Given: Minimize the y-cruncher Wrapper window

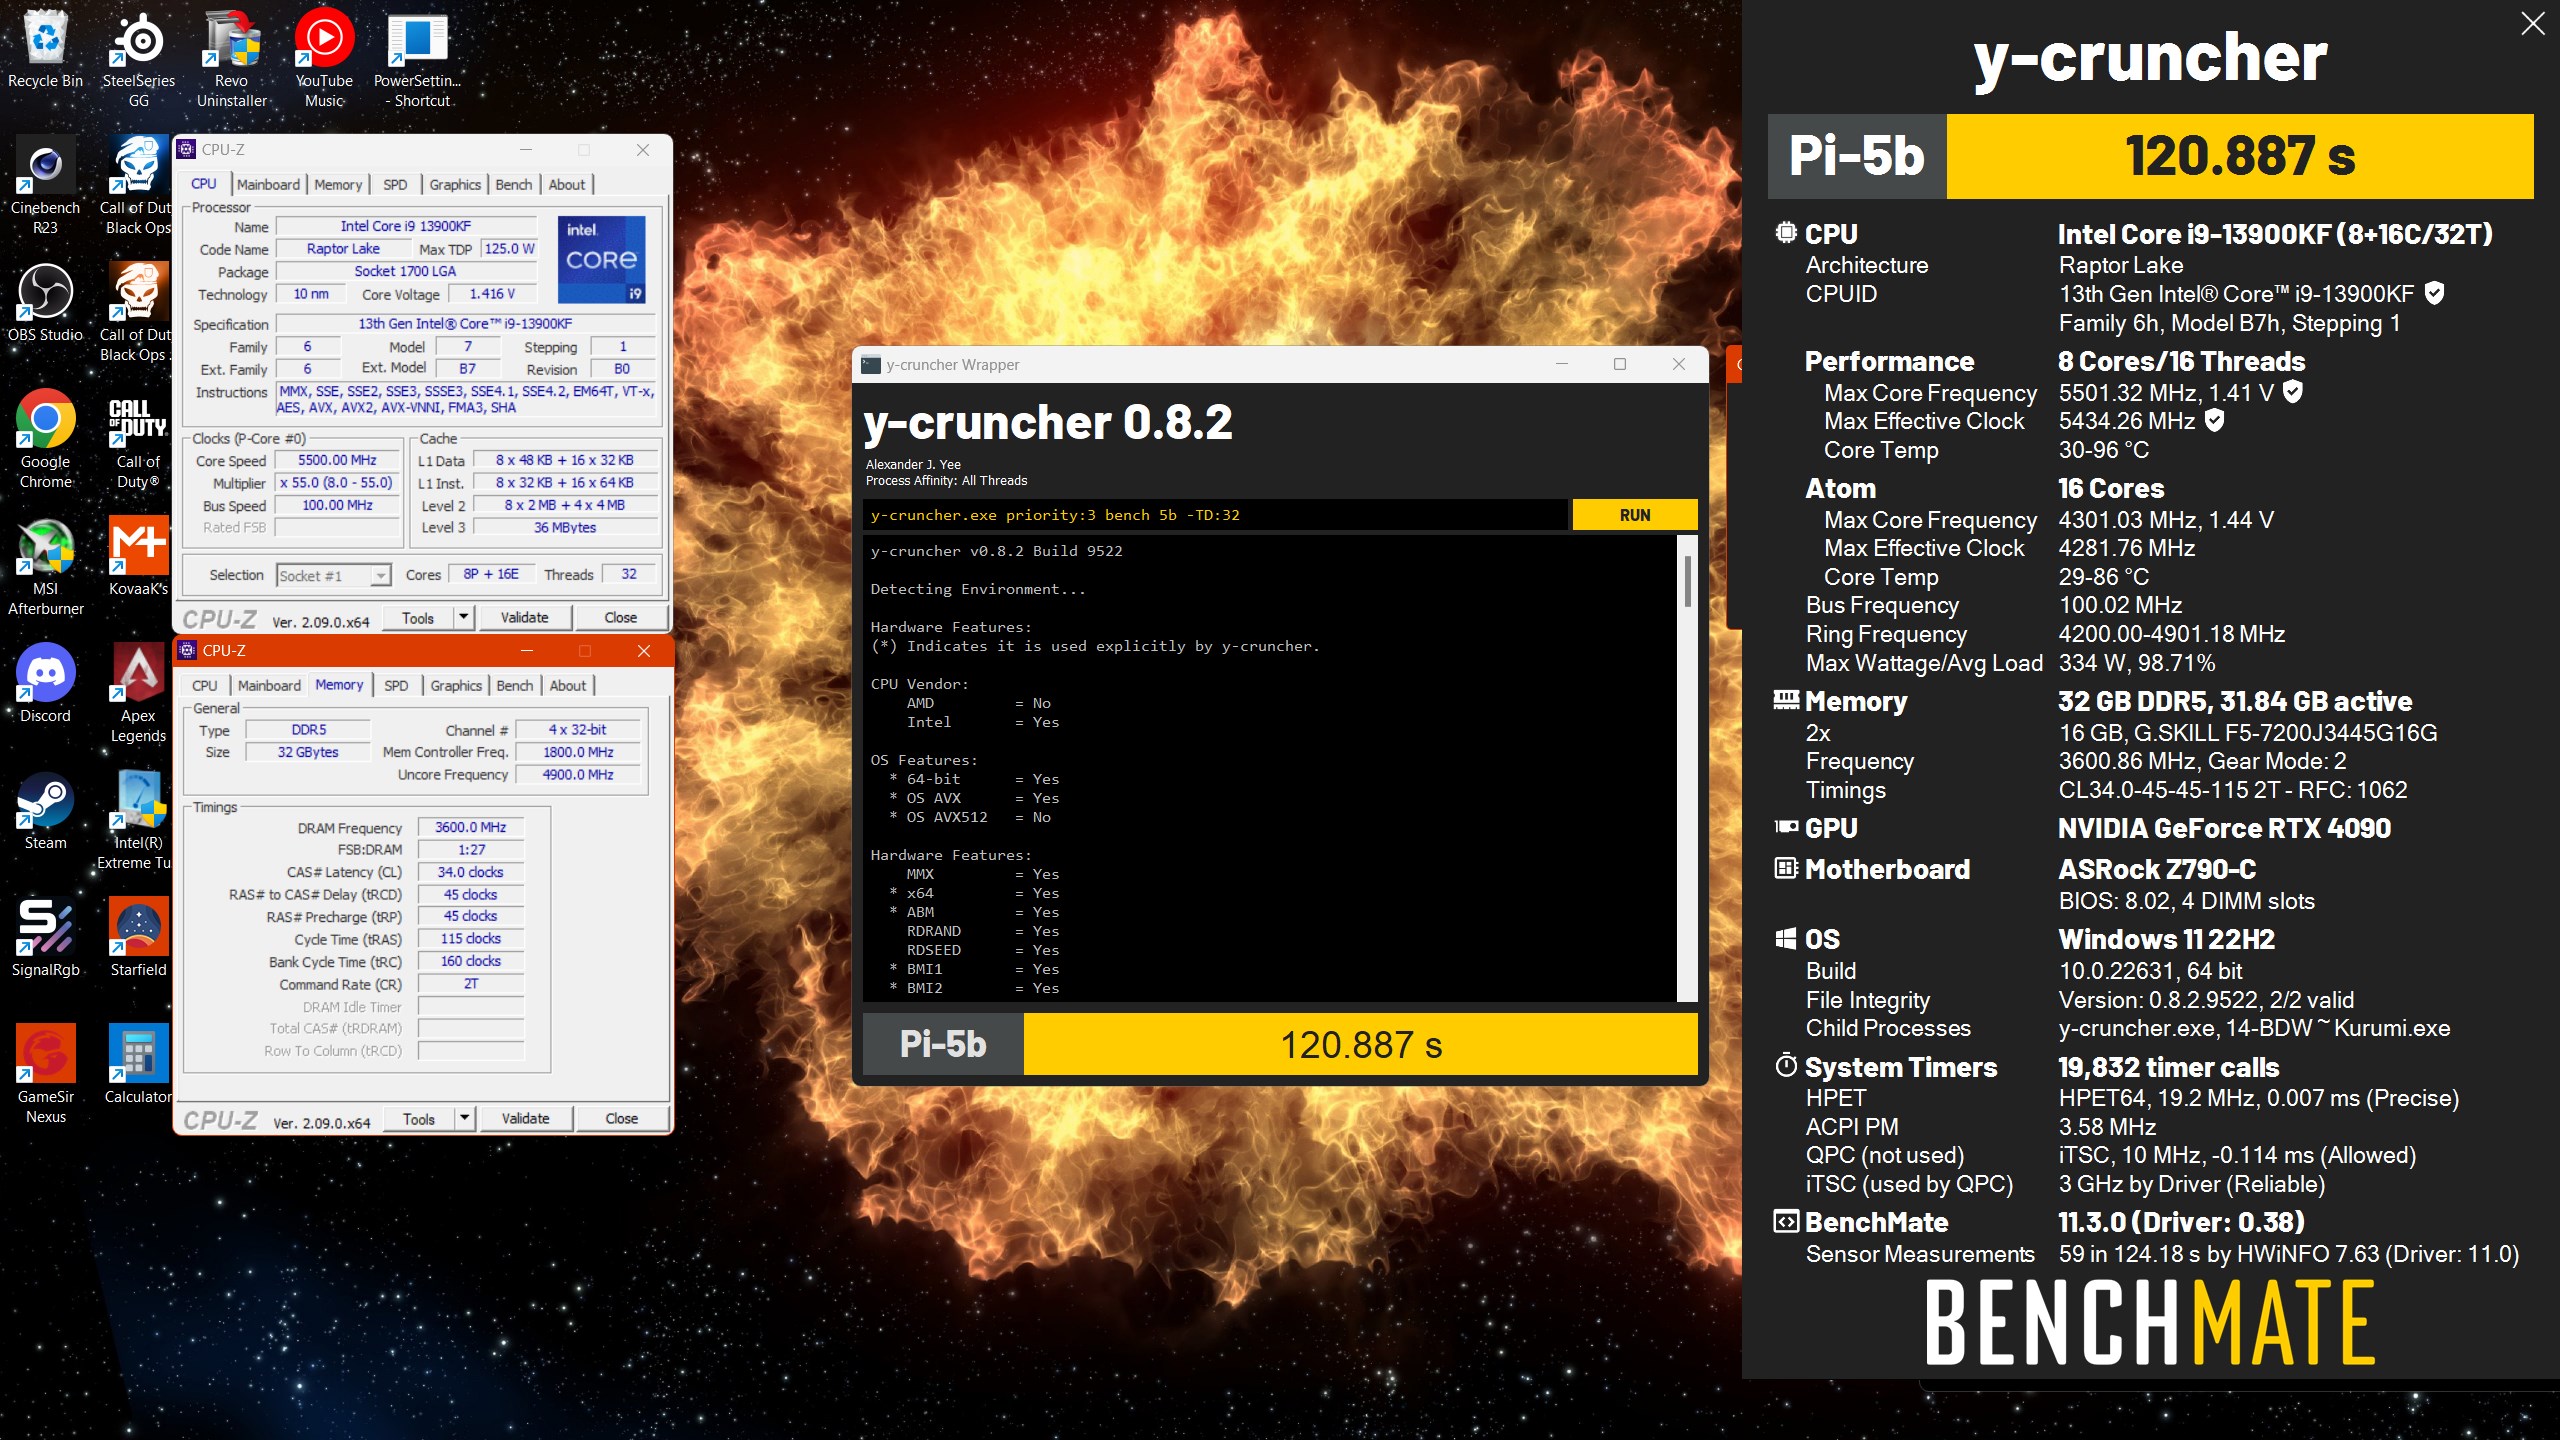Looking at the screenshot, I should pos(1561,364).
